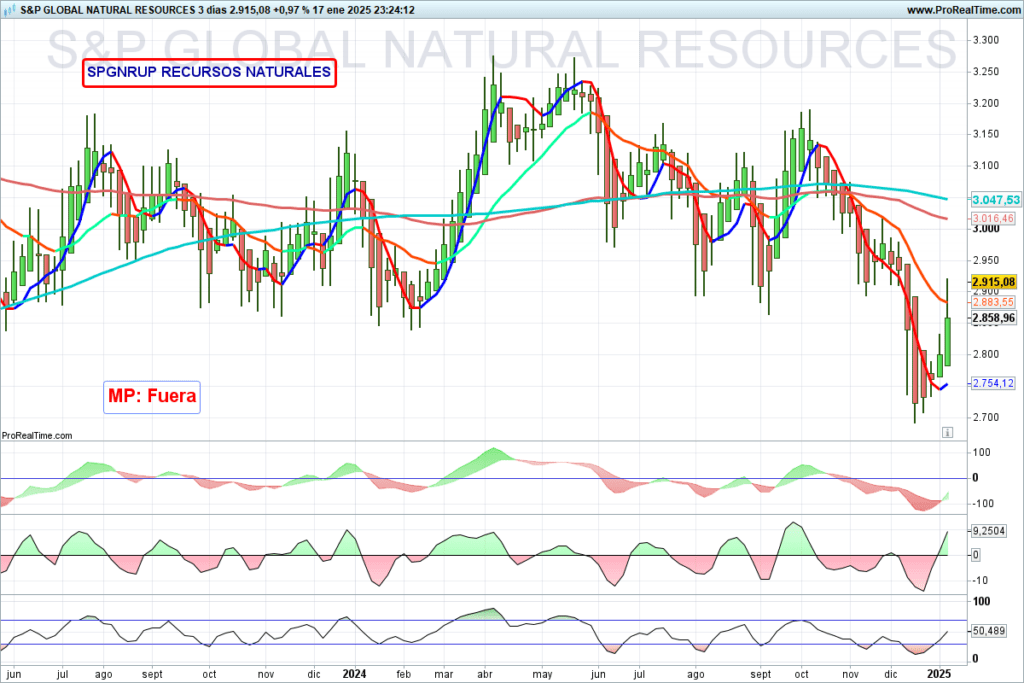Click the 2024 year marker on time axis

tap(355, 675)
